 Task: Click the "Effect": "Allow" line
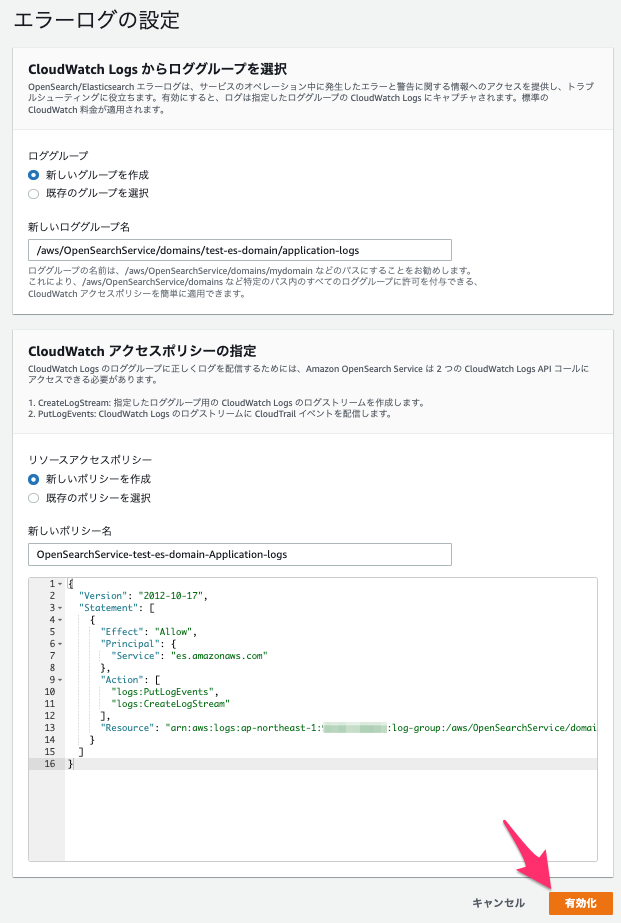pyautogui.click(x=149, y=632)
